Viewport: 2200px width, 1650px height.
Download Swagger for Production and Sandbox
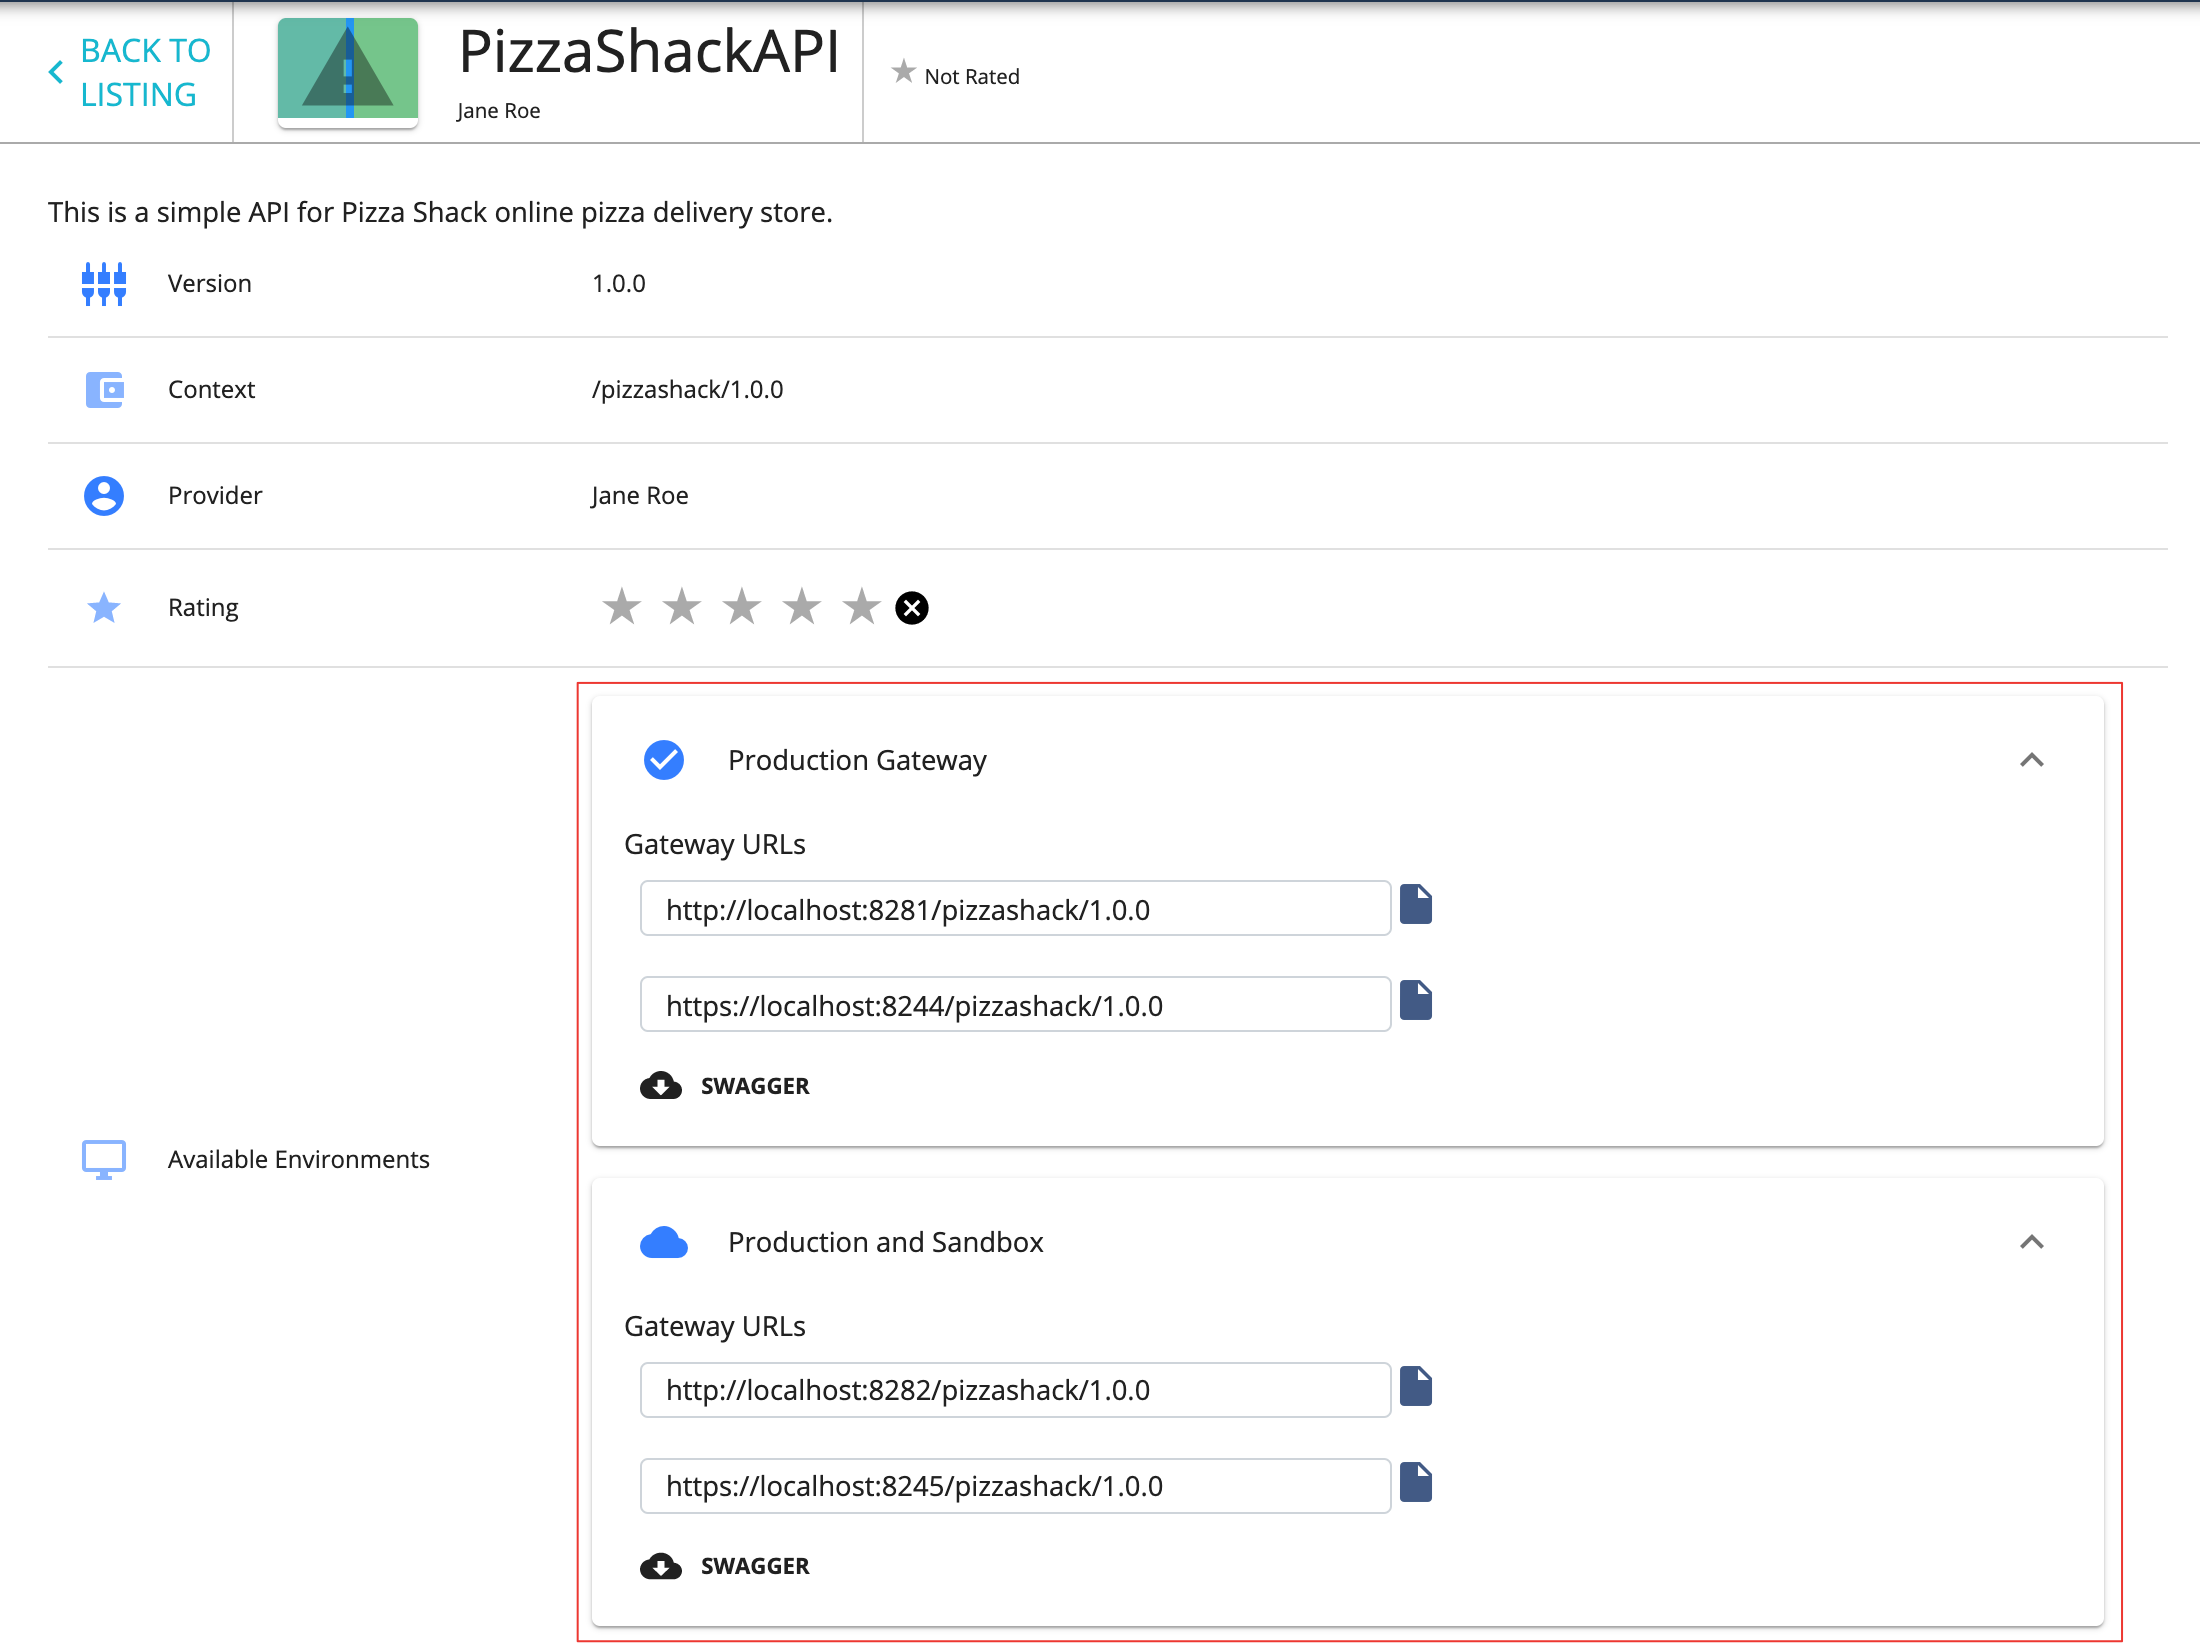click(725, 1565)
